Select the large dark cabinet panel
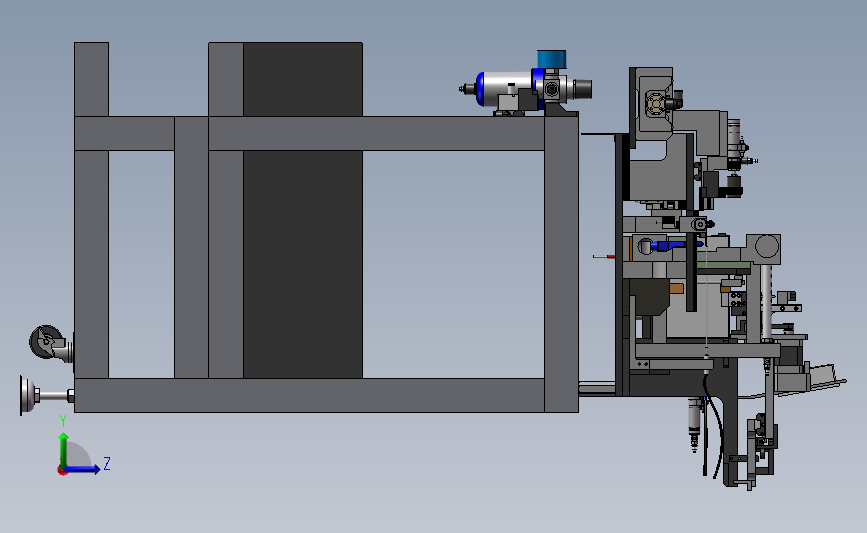Screen dimensions: 867x533 (303, 210)
